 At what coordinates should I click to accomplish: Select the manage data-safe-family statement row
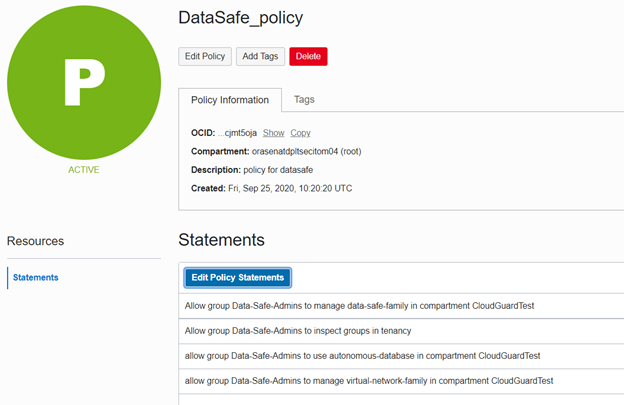click(x=401, y=306)
